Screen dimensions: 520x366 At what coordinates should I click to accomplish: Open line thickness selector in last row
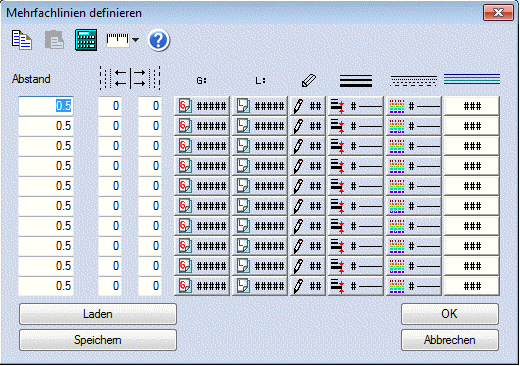[x=355, y=286]
